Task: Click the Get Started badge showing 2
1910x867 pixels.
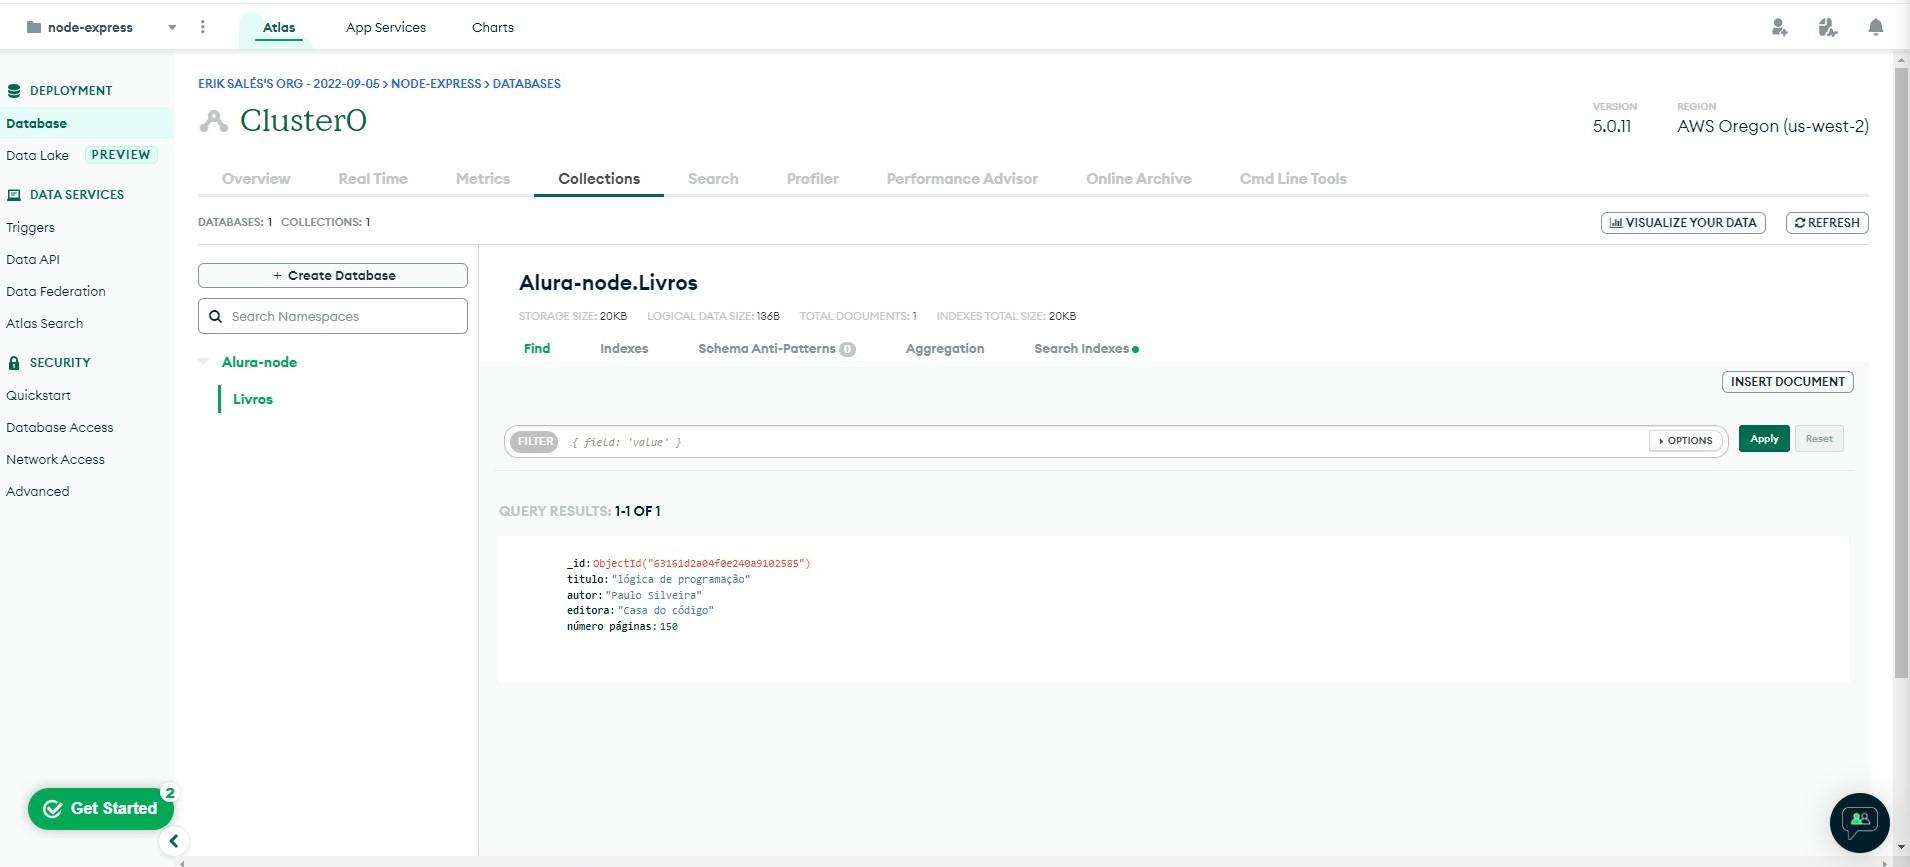Action: tap(170, 792)
